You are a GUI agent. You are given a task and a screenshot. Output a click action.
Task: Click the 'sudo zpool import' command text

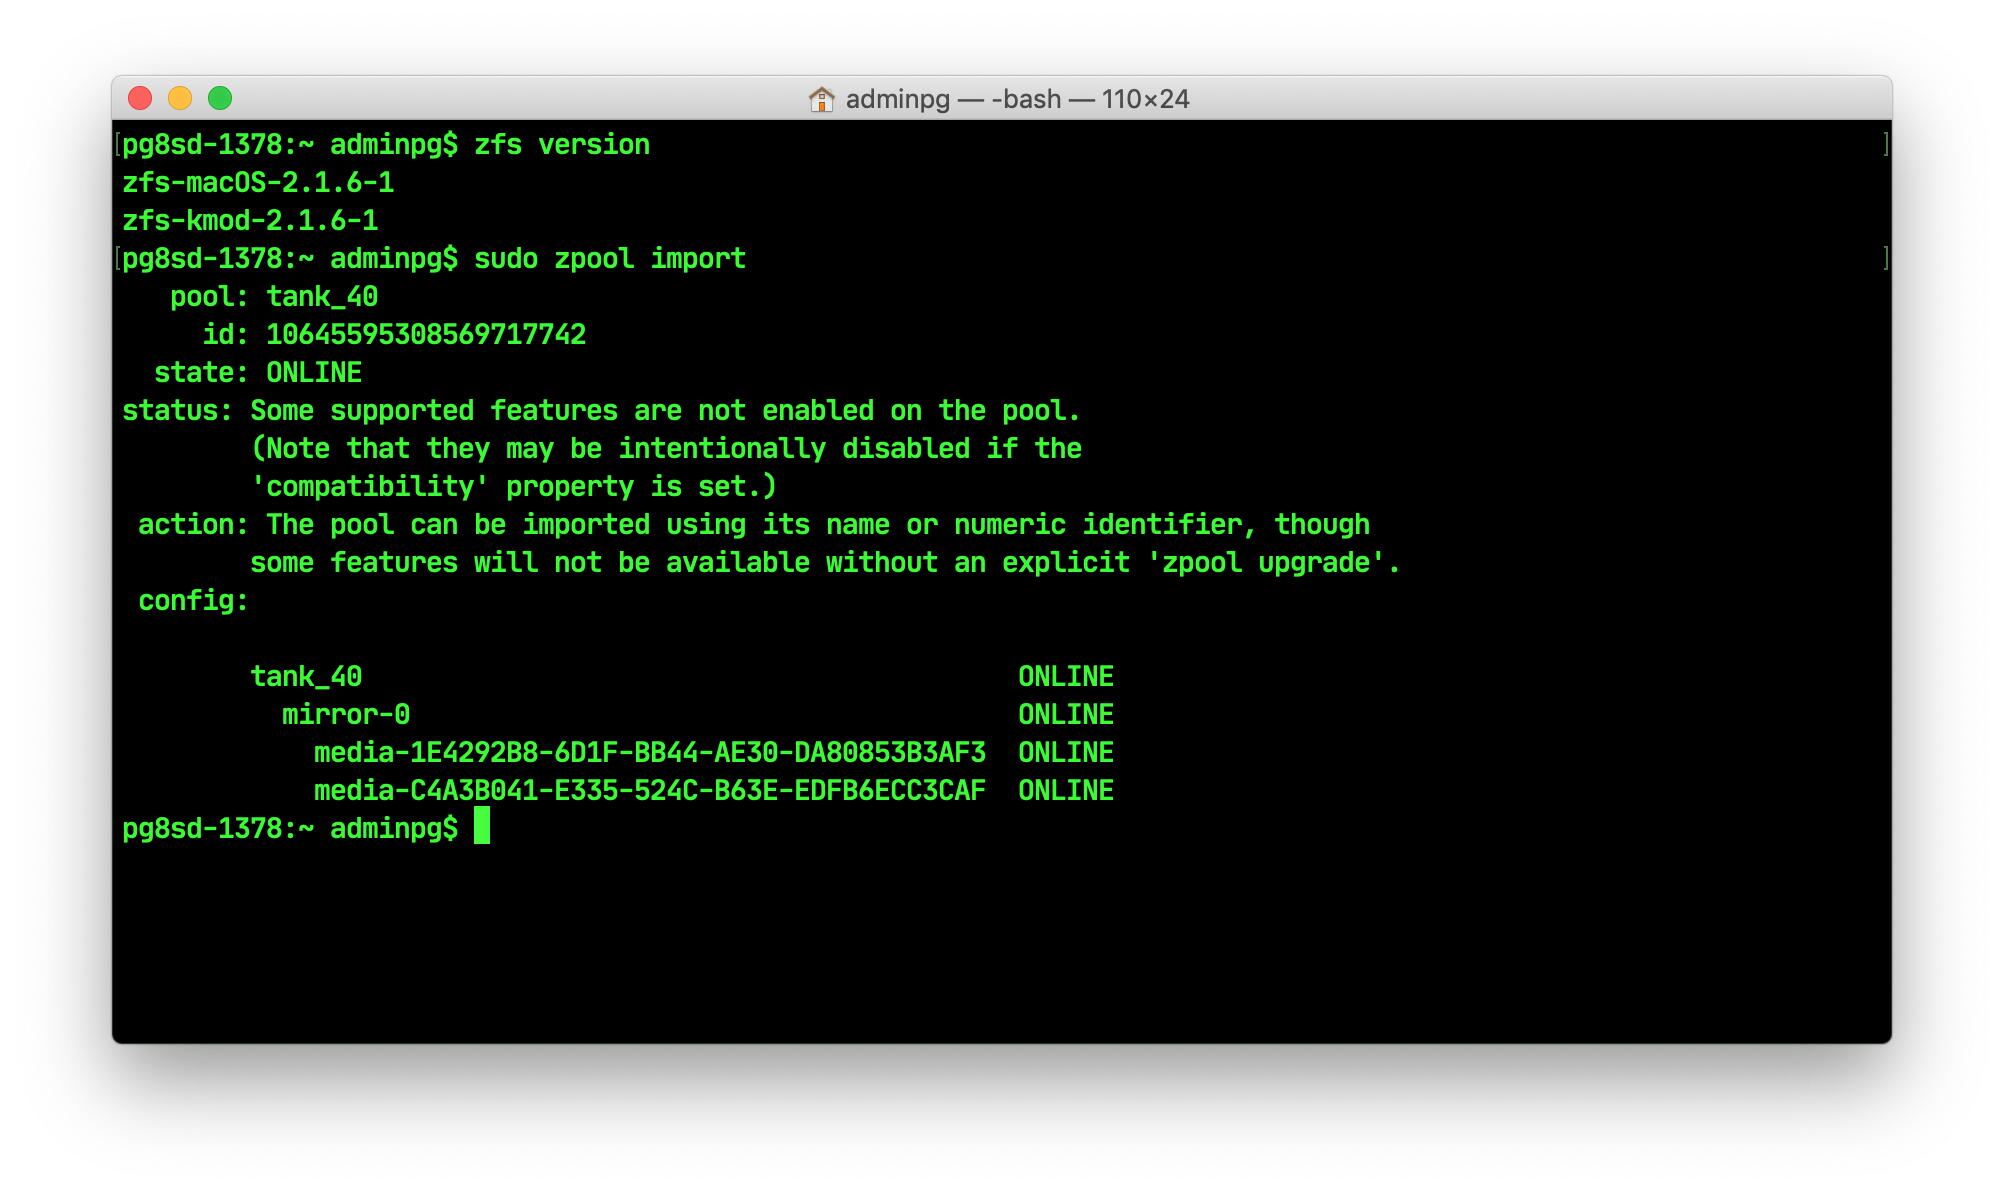coord(610,259)
